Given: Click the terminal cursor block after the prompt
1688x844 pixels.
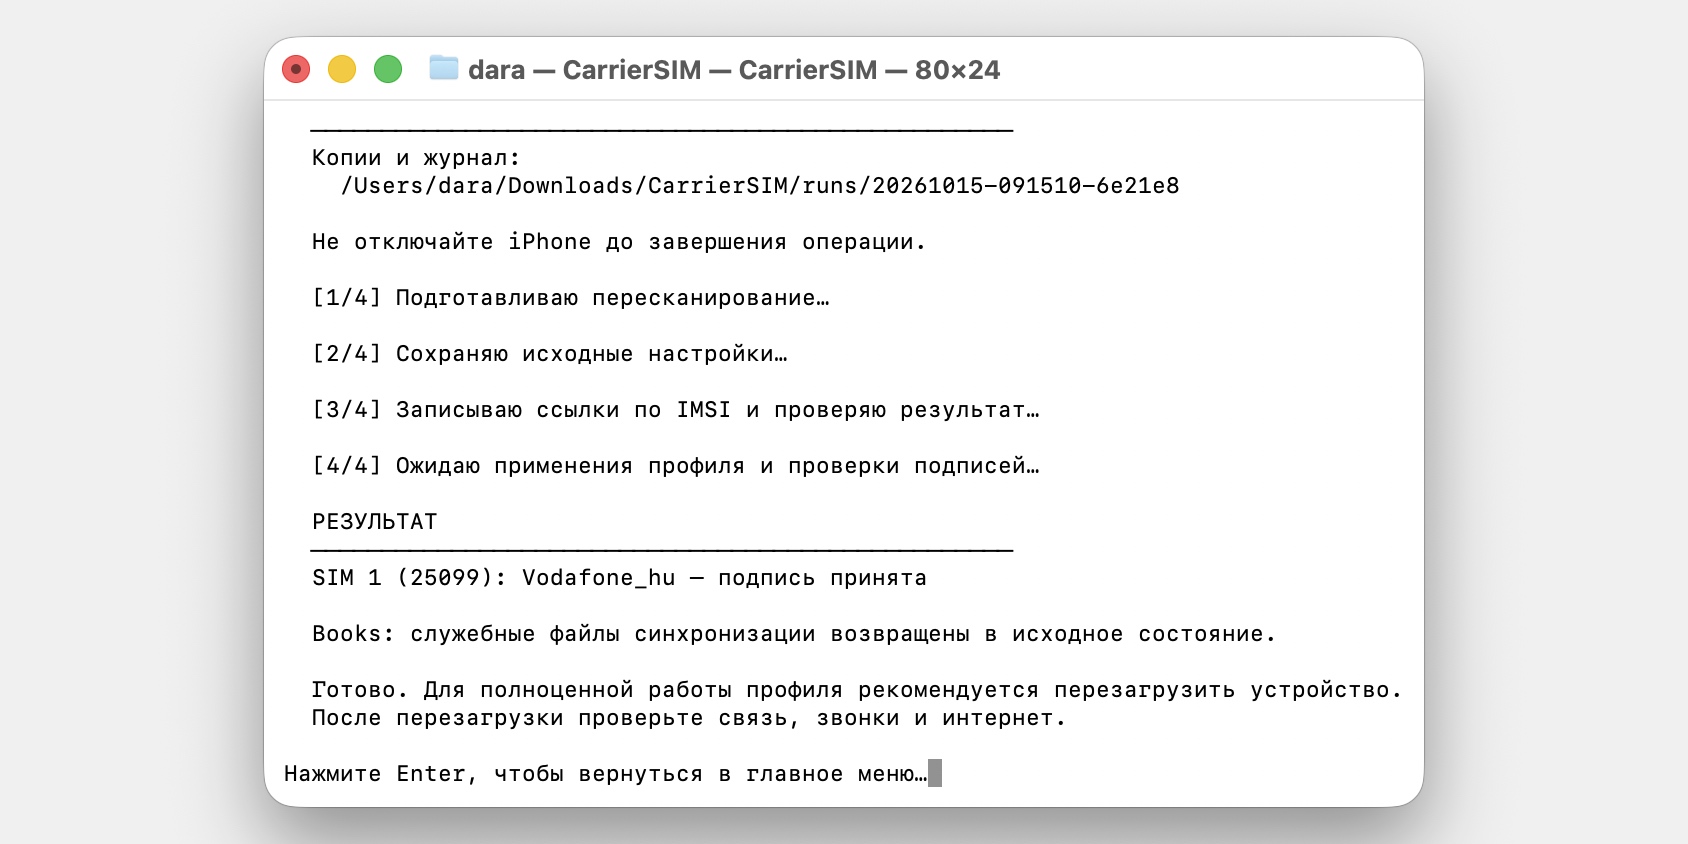Looking at the screenshot, I should click(x=935, y=773).
